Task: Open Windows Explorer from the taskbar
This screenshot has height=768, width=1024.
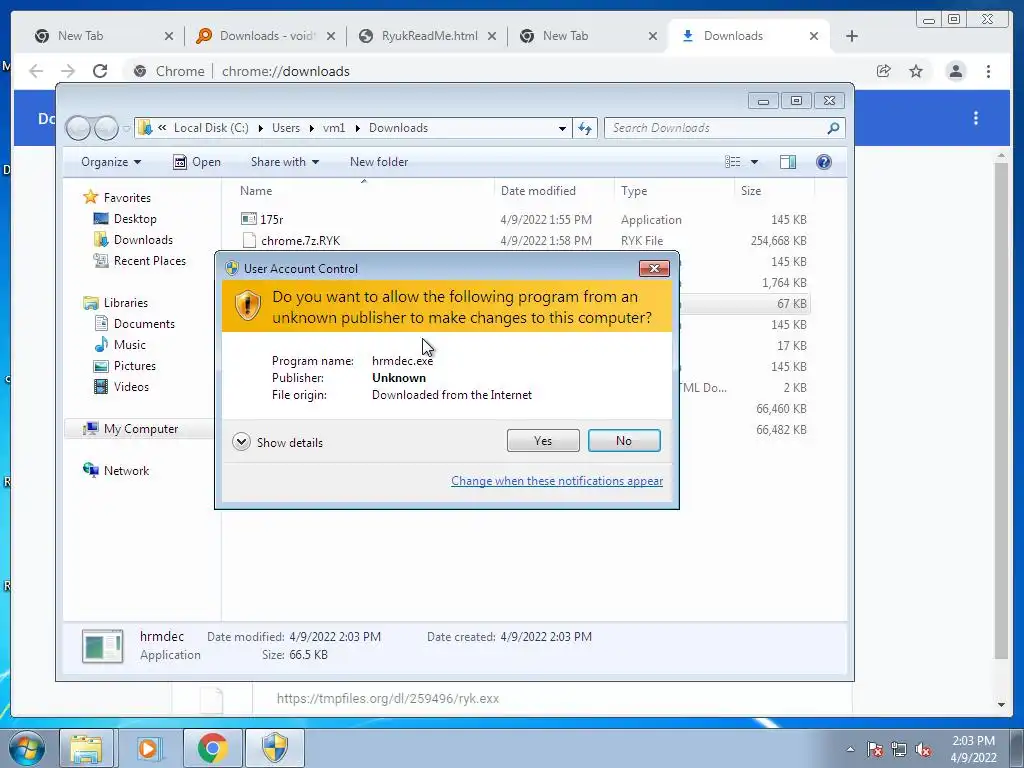Action: tap(86, 748)
